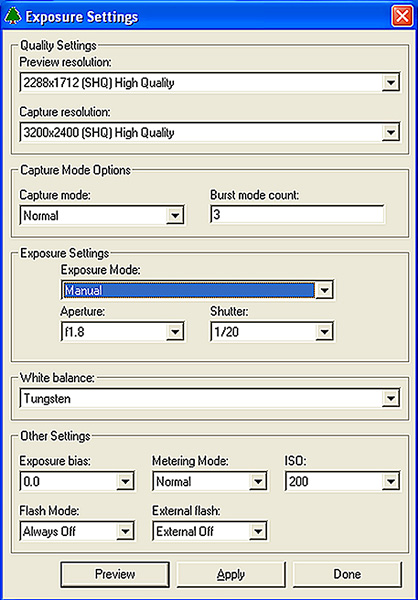The width and height of the screenshot is (418, 600).
Task: Expand the Capture mode dropdown
Action: click(175, 216)
